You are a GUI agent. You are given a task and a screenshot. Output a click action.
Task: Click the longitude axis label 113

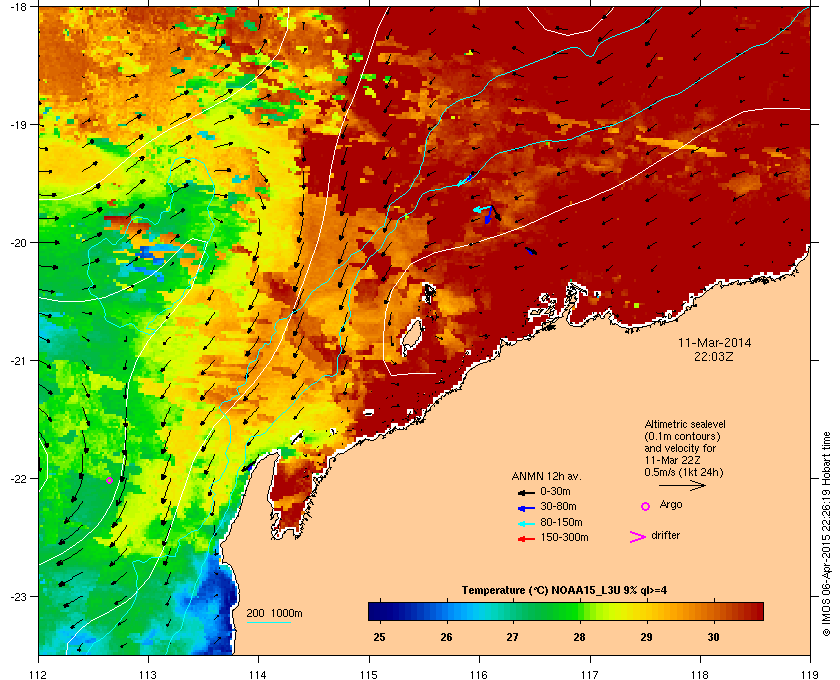click(148, 674)
